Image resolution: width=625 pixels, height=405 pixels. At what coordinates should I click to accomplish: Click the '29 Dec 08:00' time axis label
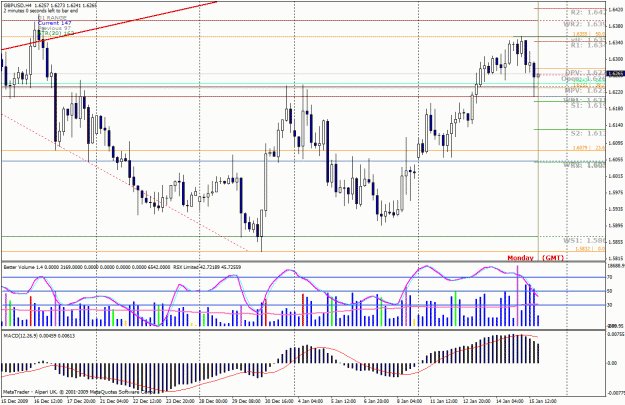[x=246, y=401]
